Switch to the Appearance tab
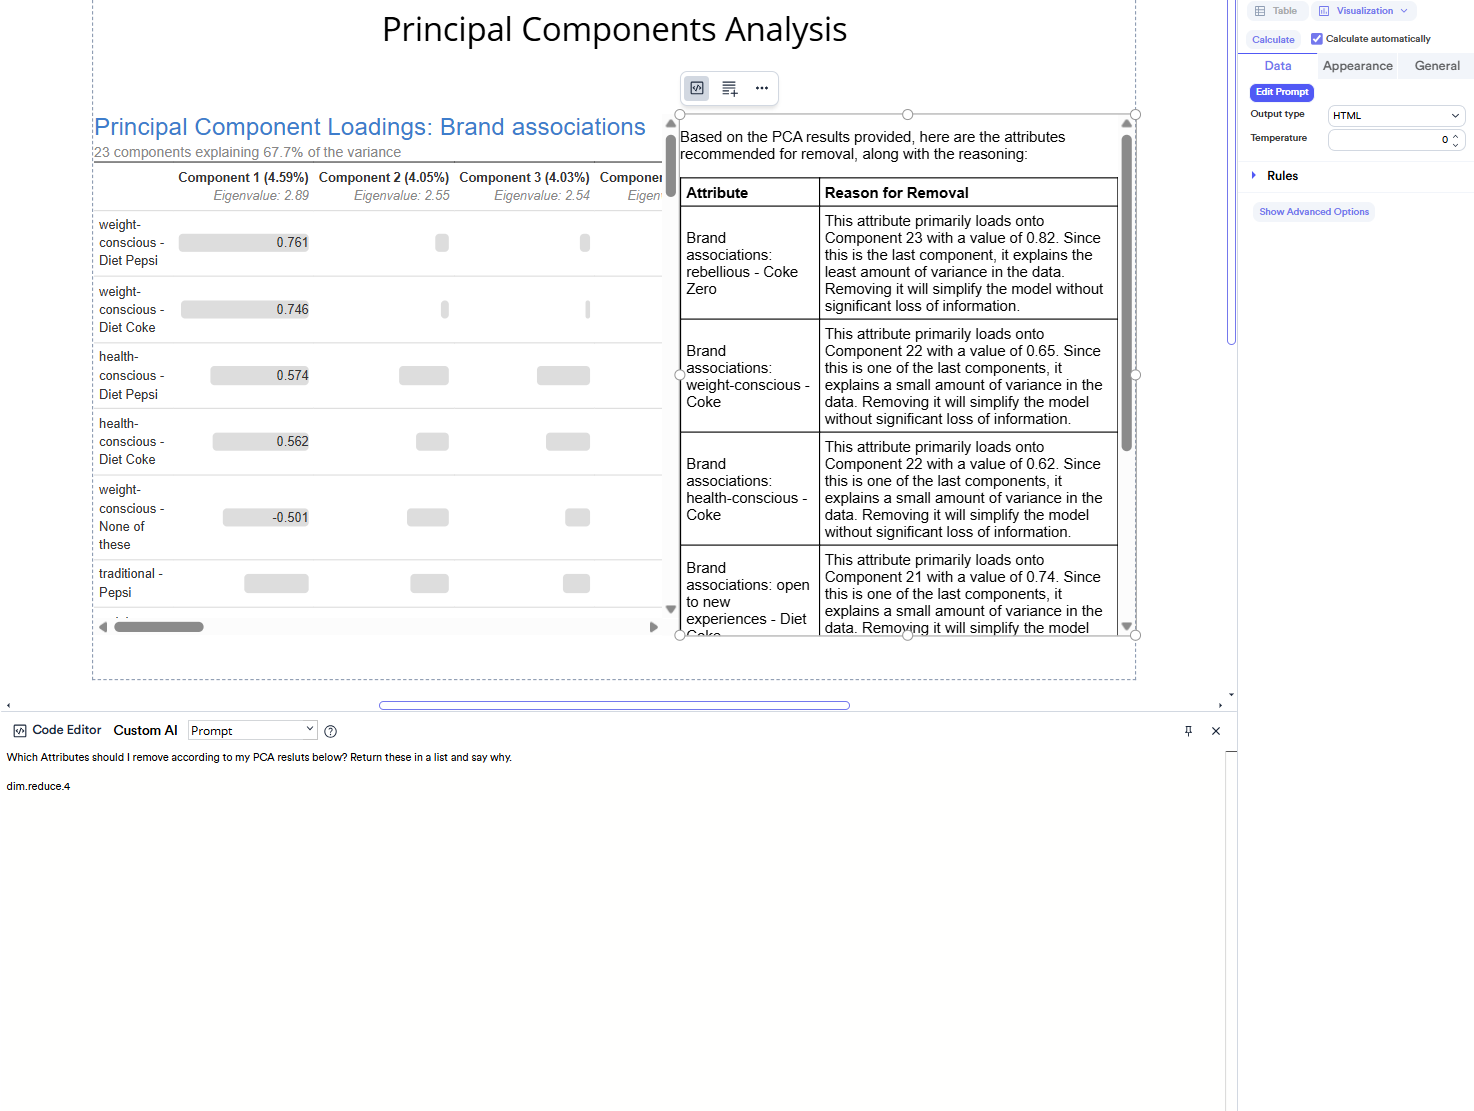1474x1111 pixels. pyautogui.click(x=1357, y=66)
